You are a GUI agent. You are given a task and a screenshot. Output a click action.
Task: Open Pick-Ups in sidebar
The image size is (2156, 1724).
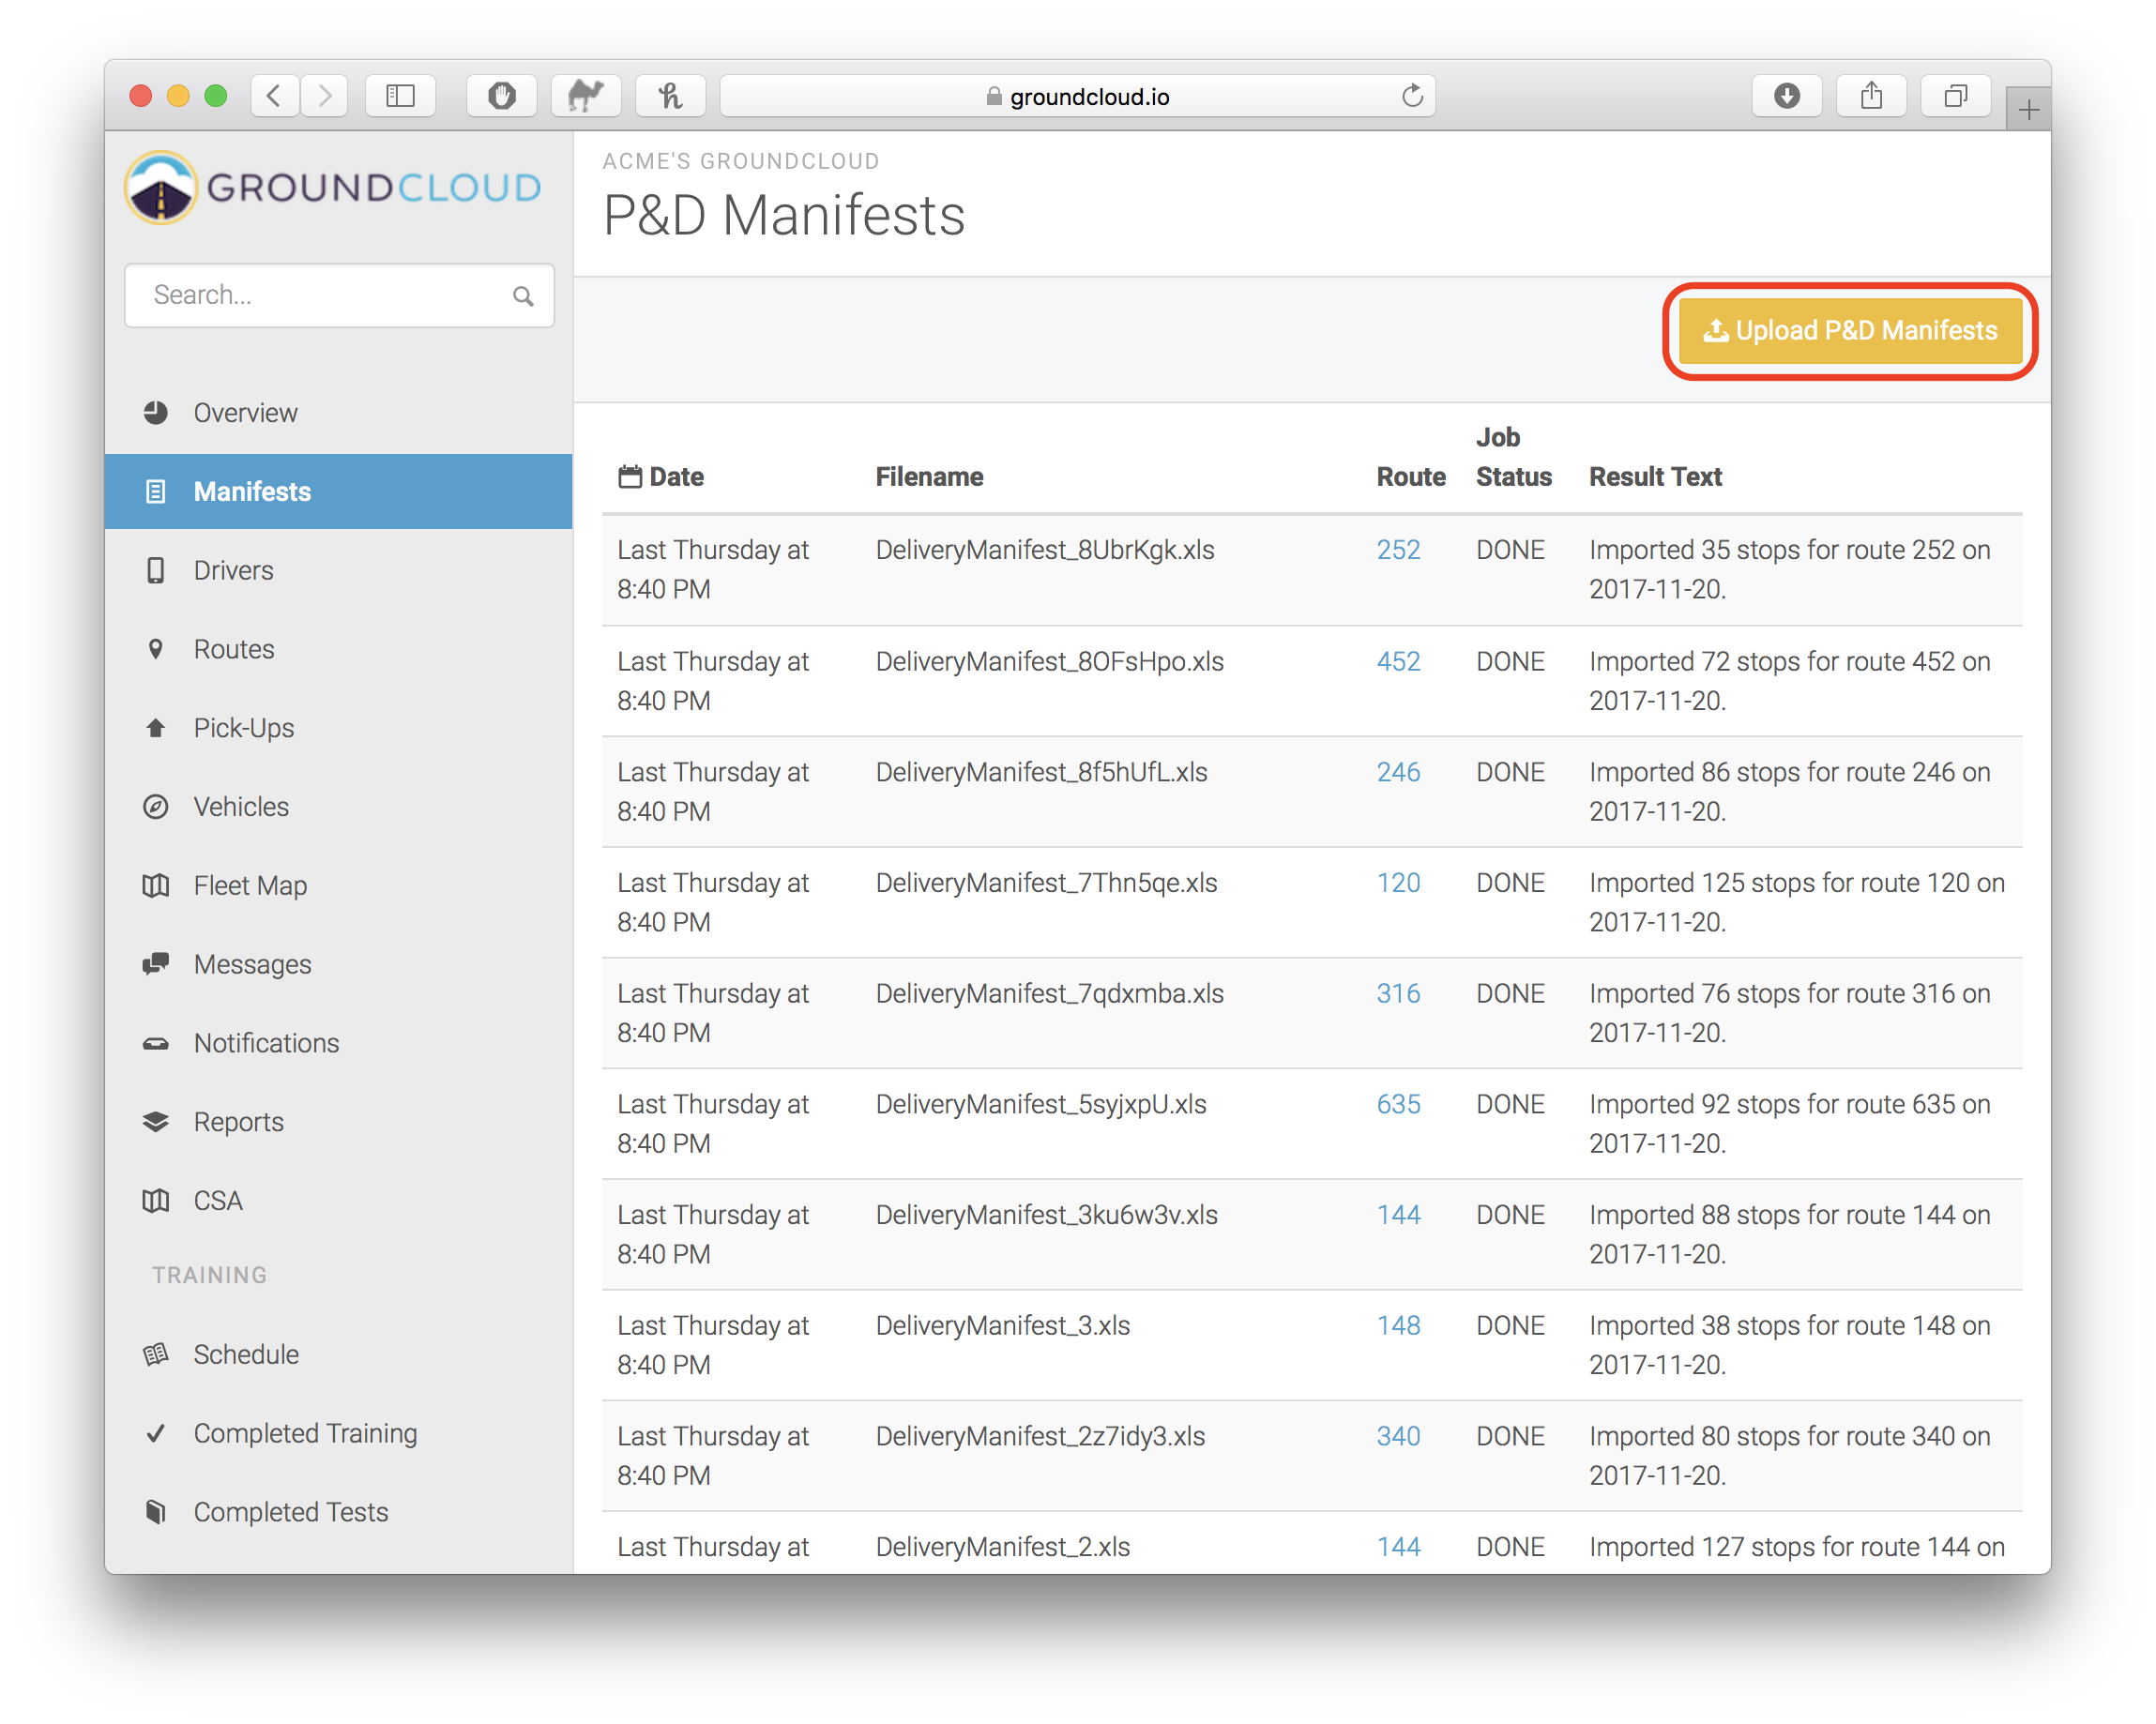(x=339, y=728)
